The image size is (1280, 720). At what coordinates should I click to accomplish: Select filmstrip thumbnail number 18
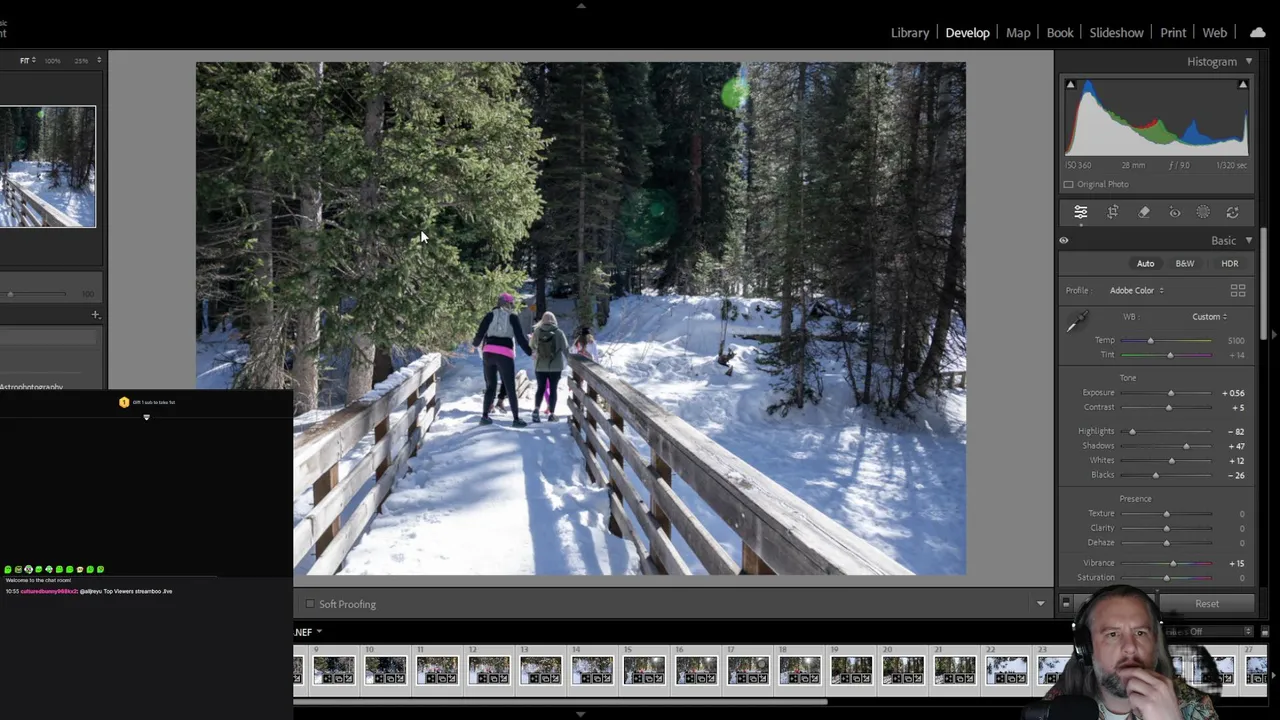[x=800, y=670]
